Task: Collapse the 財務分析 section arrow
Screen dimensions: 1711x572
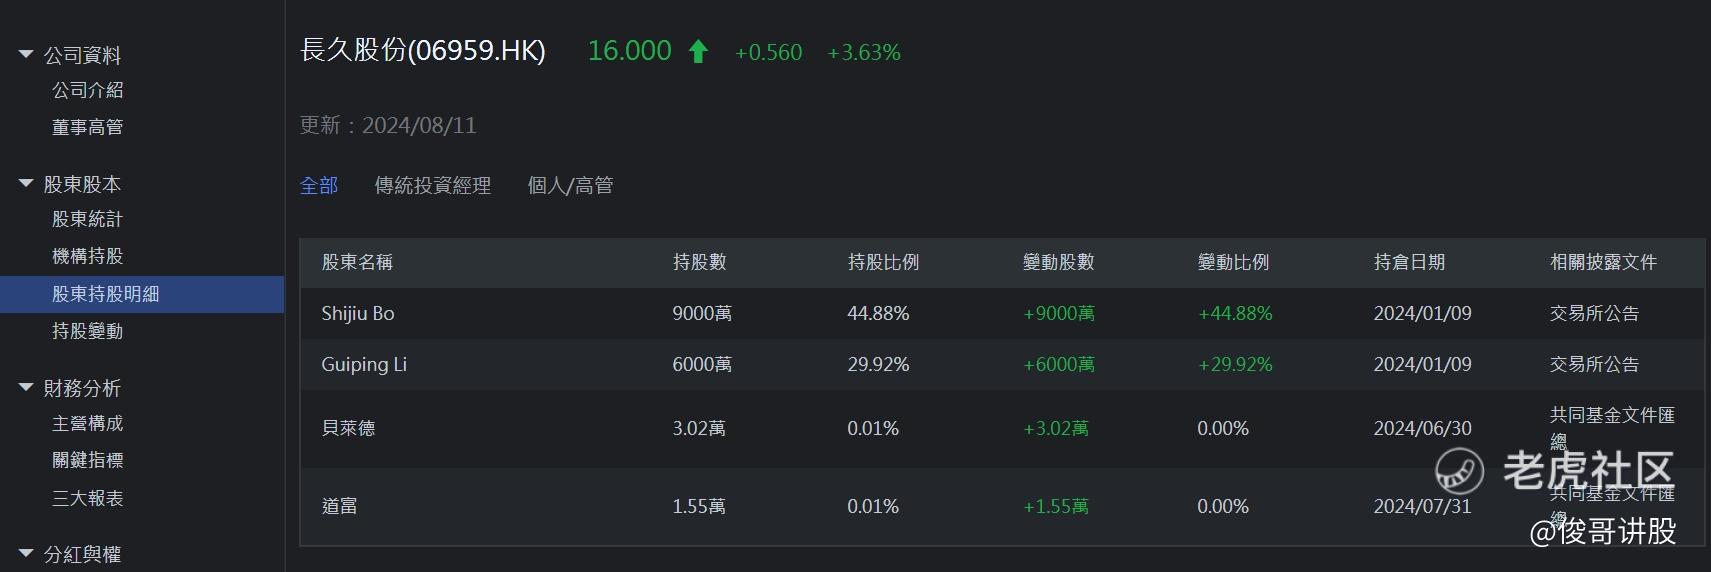Action: coord(26,388)
